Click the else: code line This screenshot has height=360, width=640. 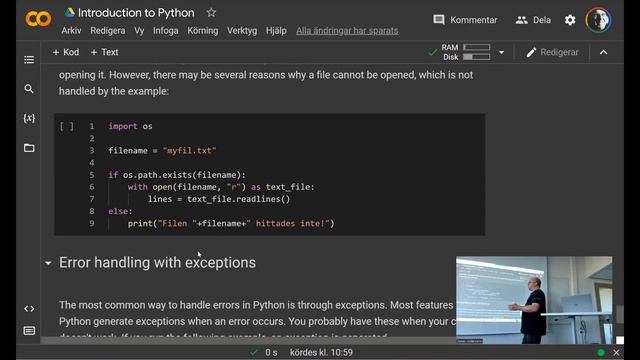(x=120, y=211)
